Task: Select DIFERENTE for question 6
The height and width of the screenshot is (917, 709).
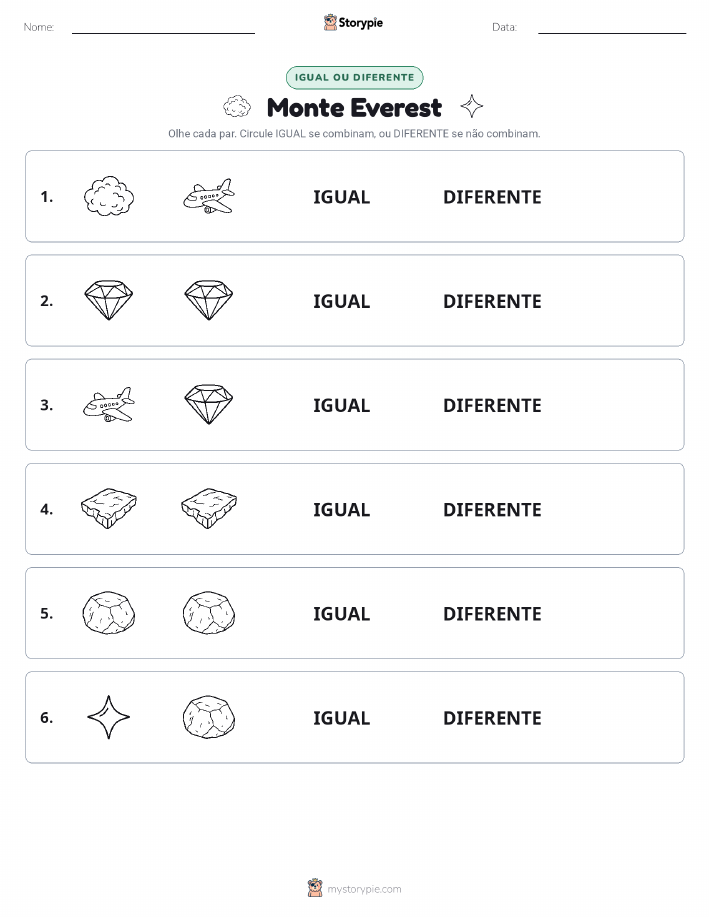Action: click(x=492, y=718)
